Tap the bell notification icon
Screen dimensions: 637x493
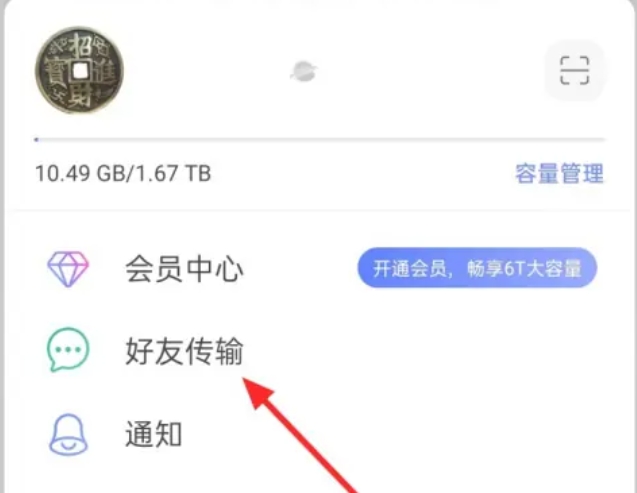pos(68,435)
